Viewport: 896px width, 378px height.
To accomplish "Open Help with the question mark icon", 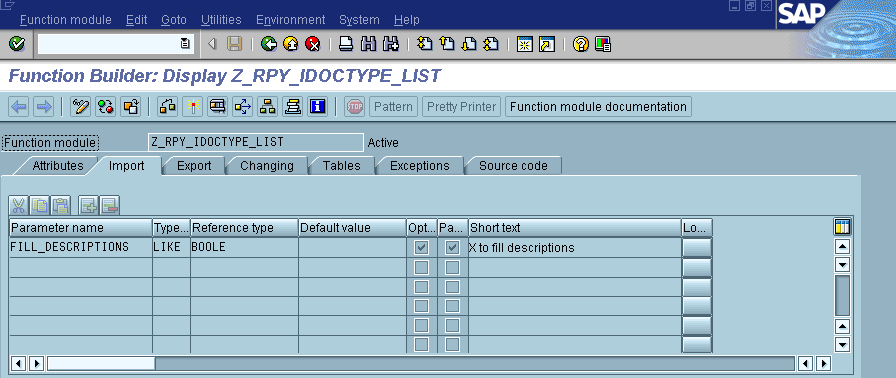I will [x=581, y=44].
